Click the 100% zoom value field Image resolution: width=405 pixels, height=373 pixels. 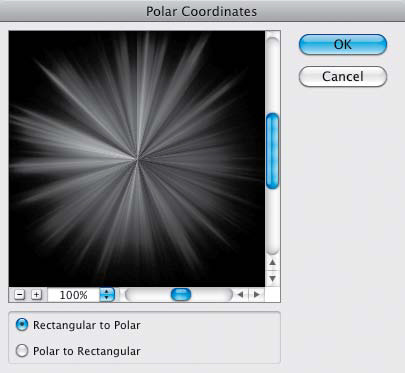74,295
